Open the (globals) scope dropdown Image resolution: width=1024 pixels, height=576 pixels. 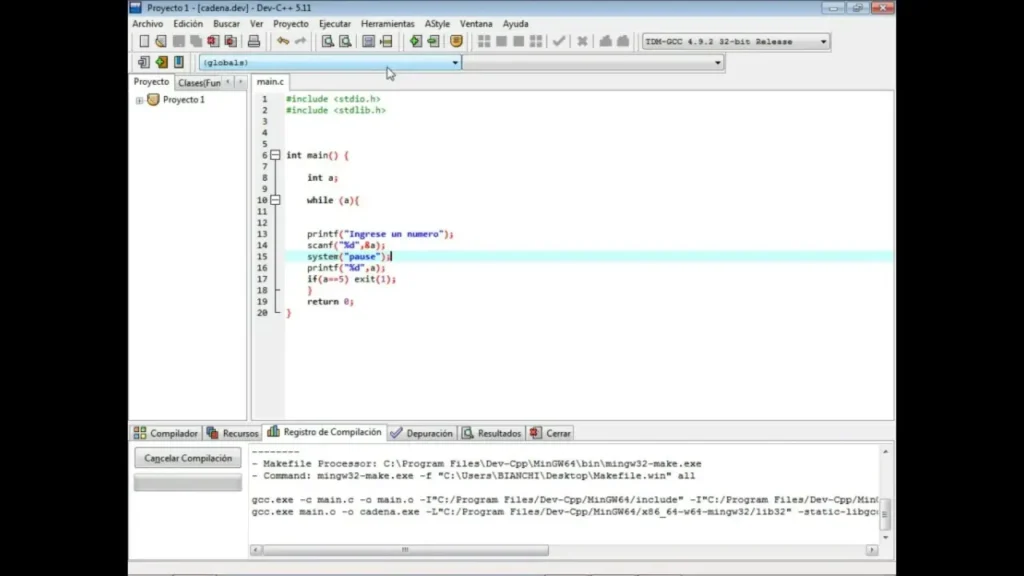click(455, 63)
